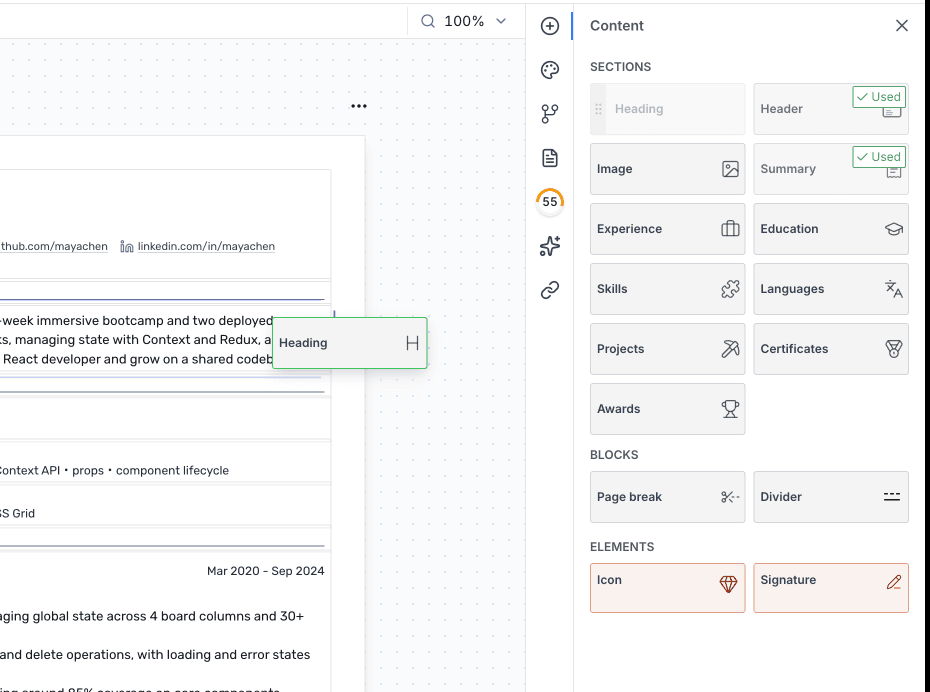Click the Mar 2020 – Sep 2024 date

coord(266,571)
